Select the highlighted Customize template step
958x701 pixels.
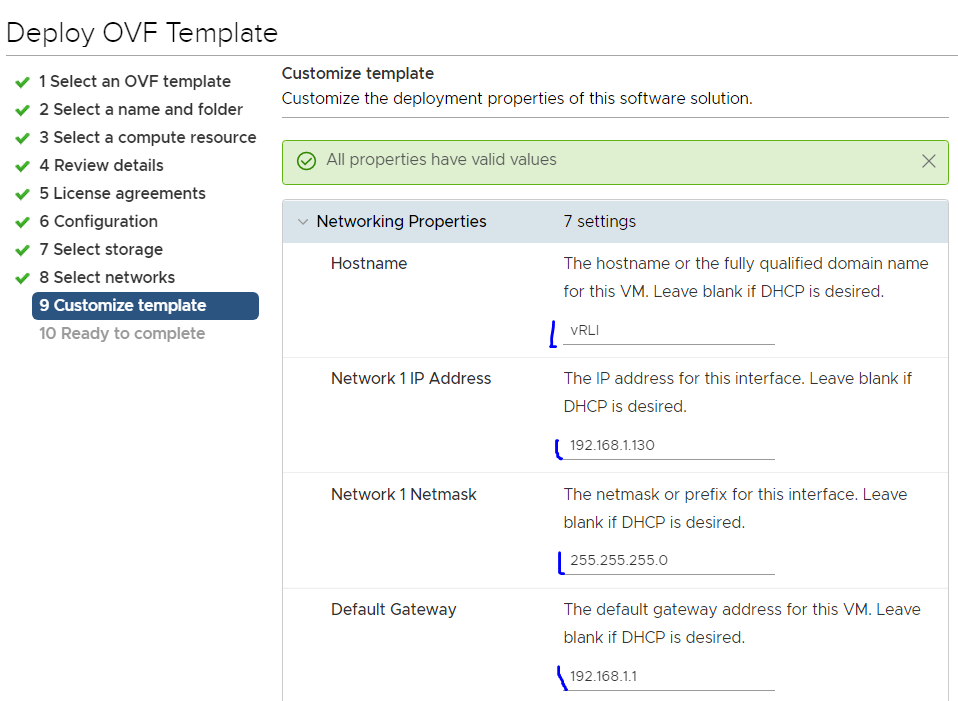145,306
